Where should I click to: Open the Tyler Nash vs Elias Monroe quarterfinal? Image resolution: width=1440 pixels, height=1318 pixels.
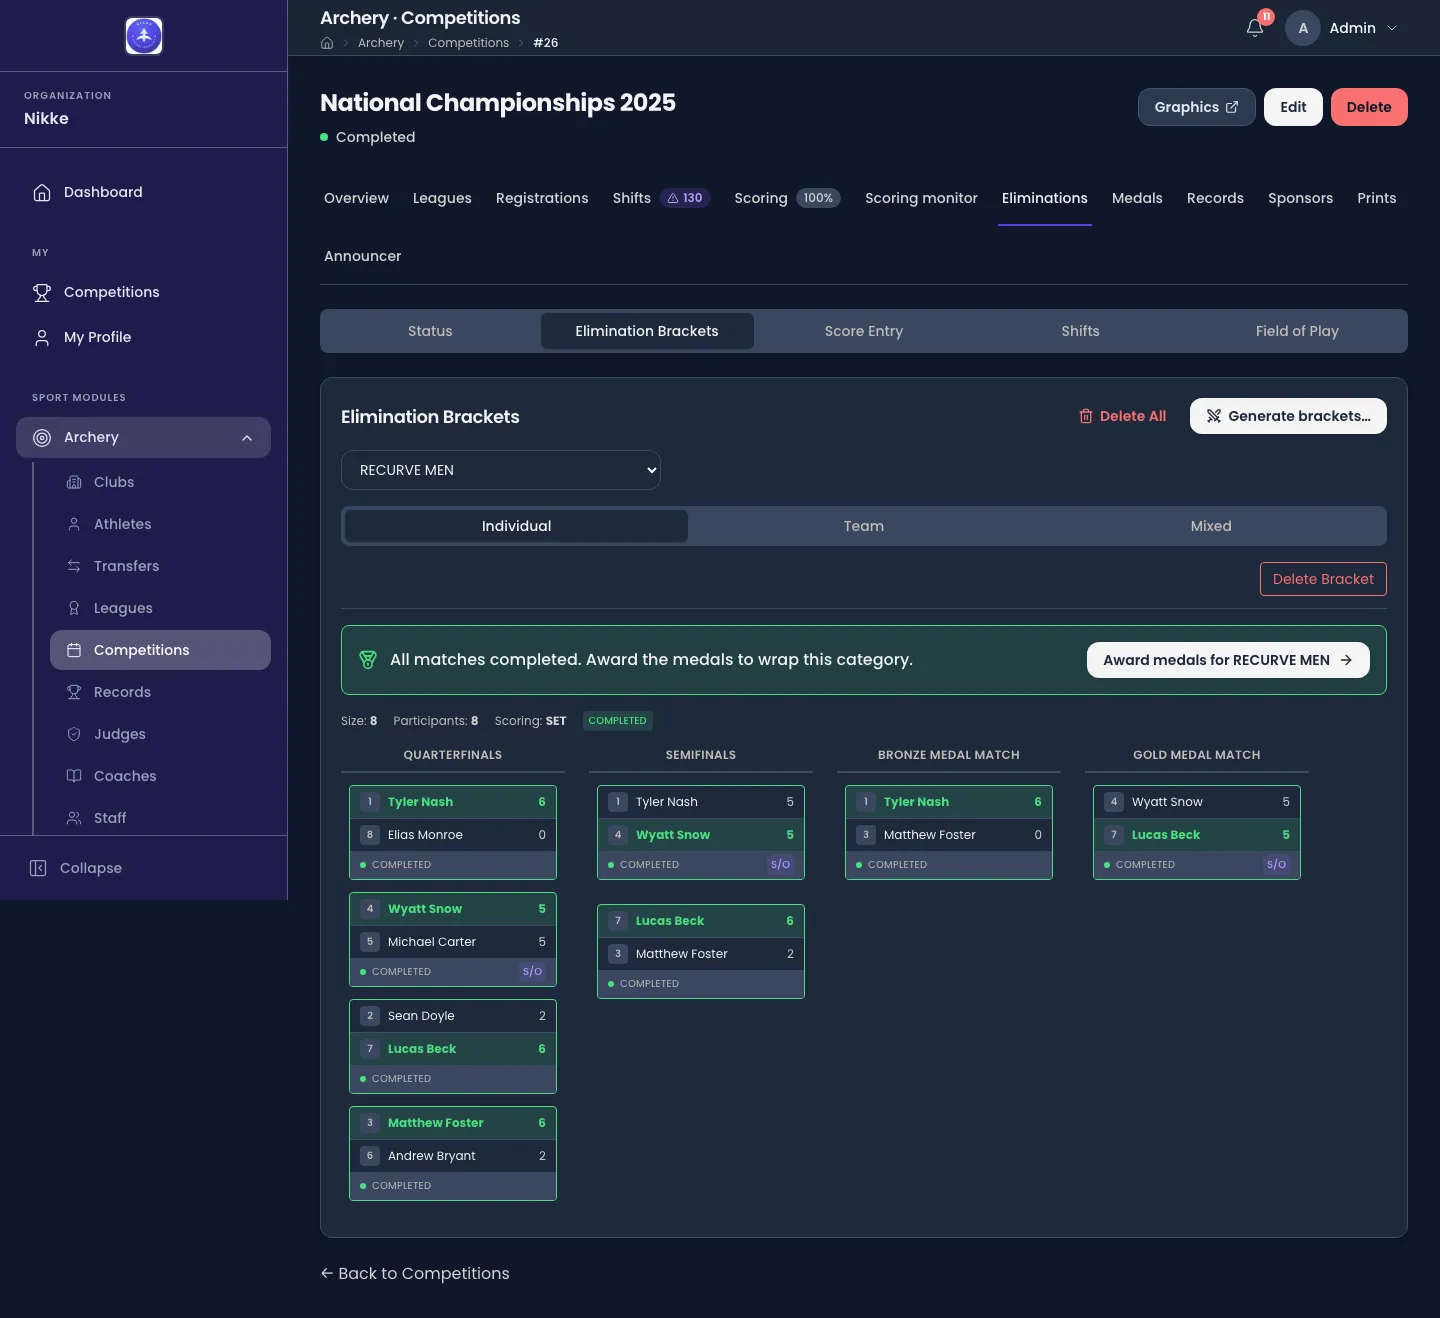tap(453, 832)
